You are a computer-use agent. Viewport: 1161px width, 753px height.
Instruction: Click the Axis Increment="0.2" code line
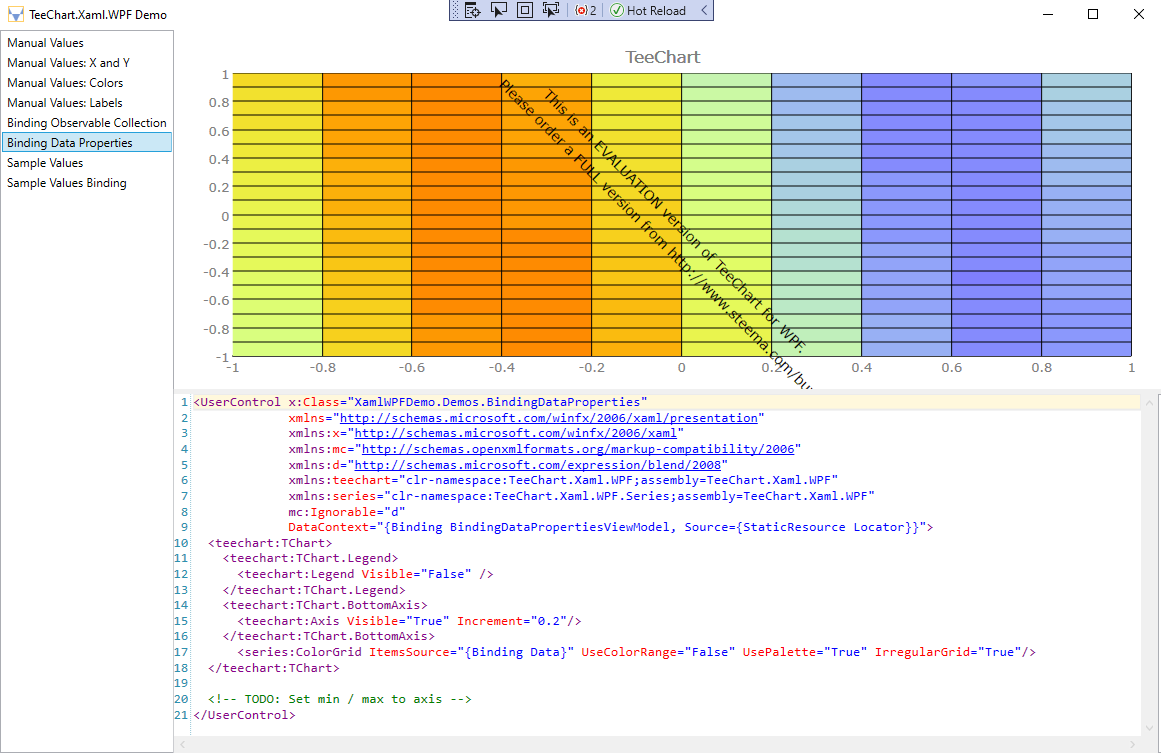point(409,621)
